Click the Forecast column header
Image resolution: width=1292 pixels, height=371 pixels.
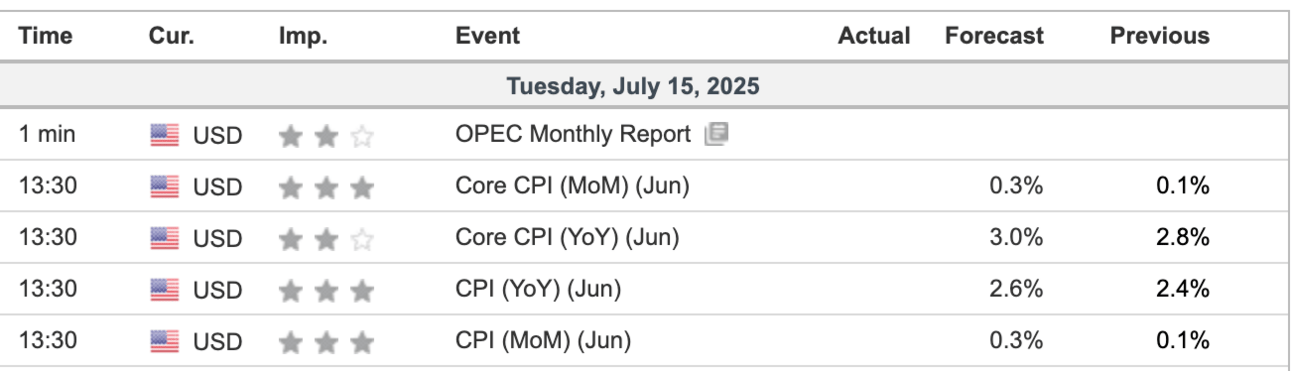point(994,36)
